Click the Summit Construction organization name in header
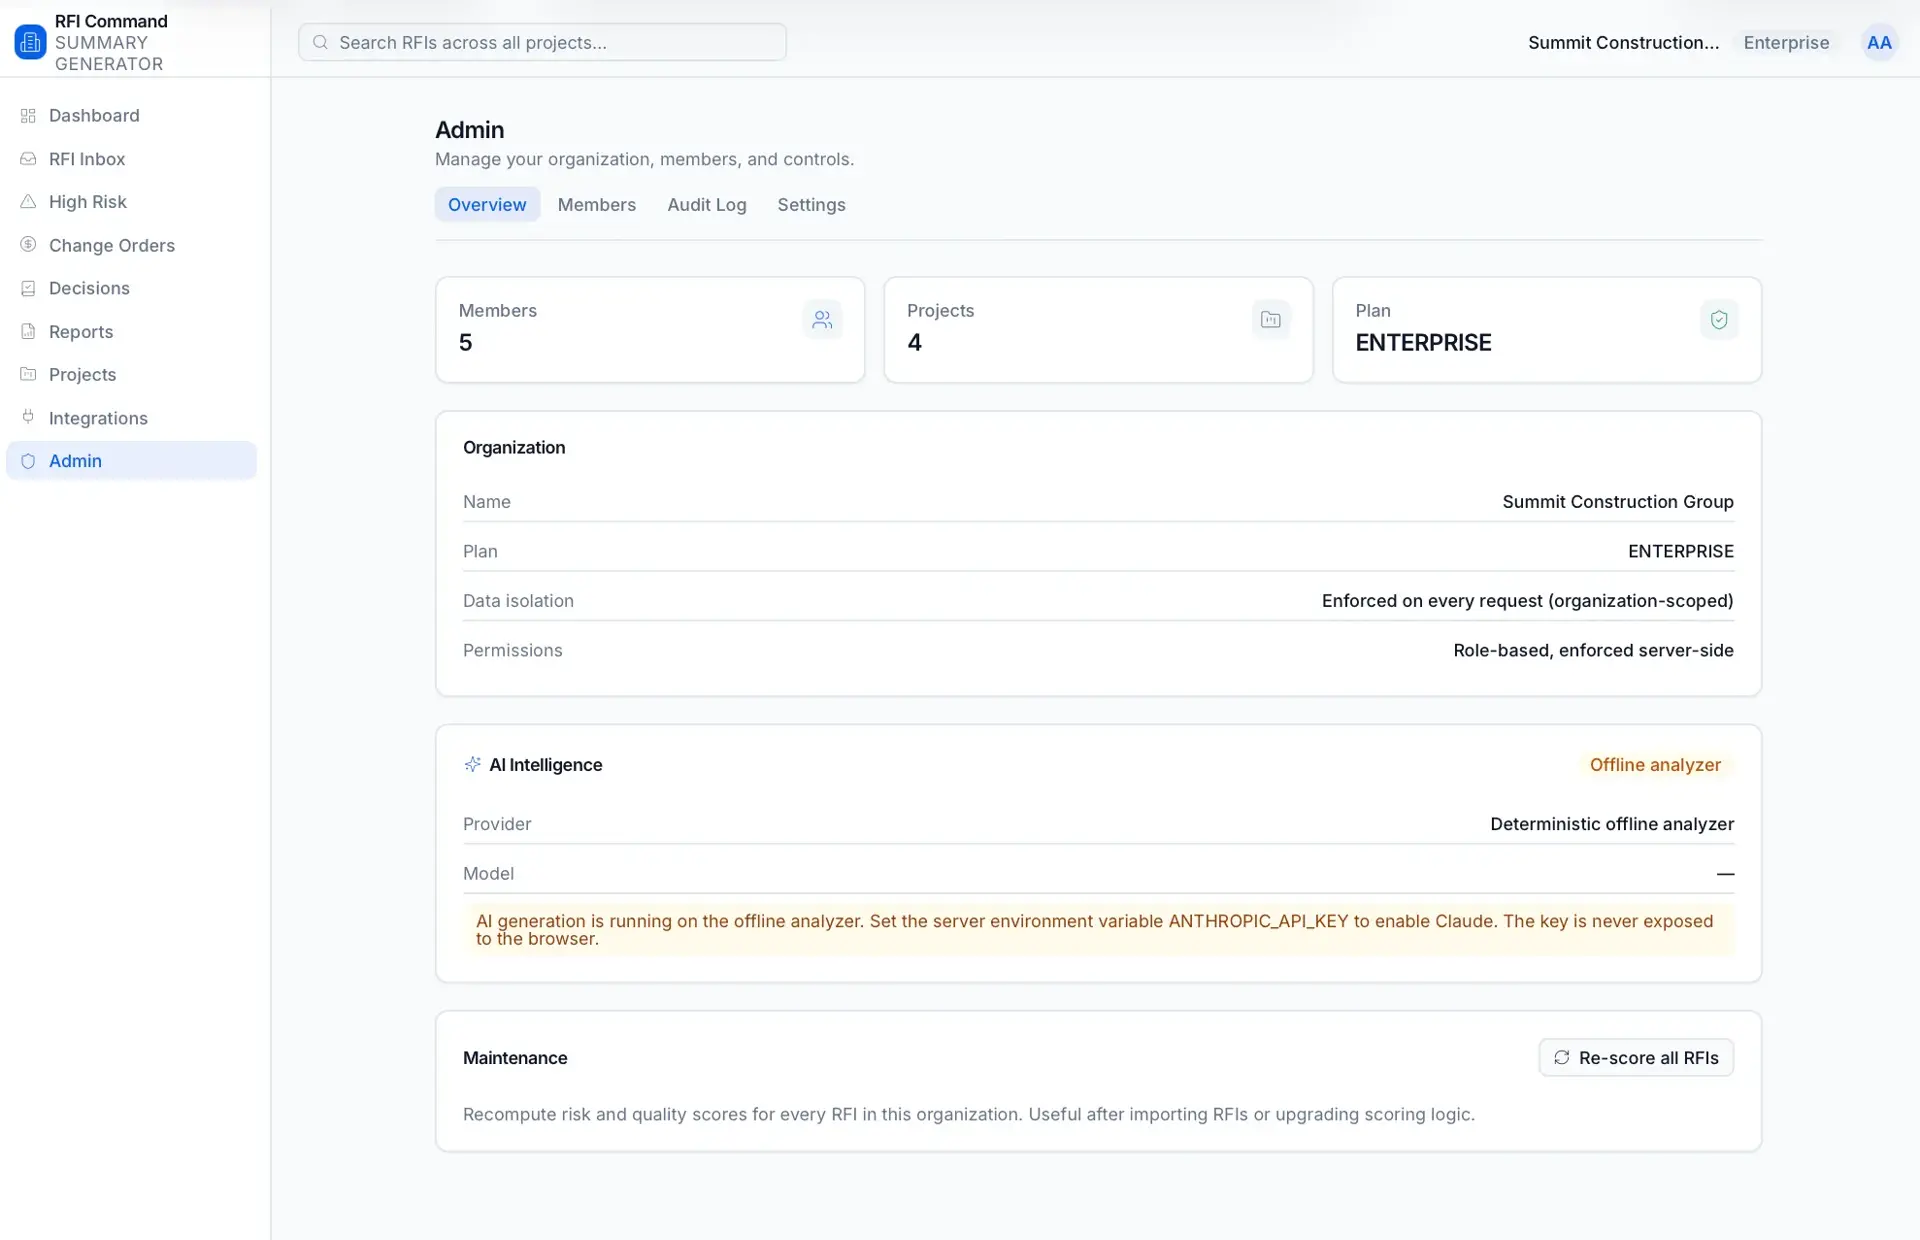The height and width of the screenshot is (1240, 1920). pos(1623,42)
